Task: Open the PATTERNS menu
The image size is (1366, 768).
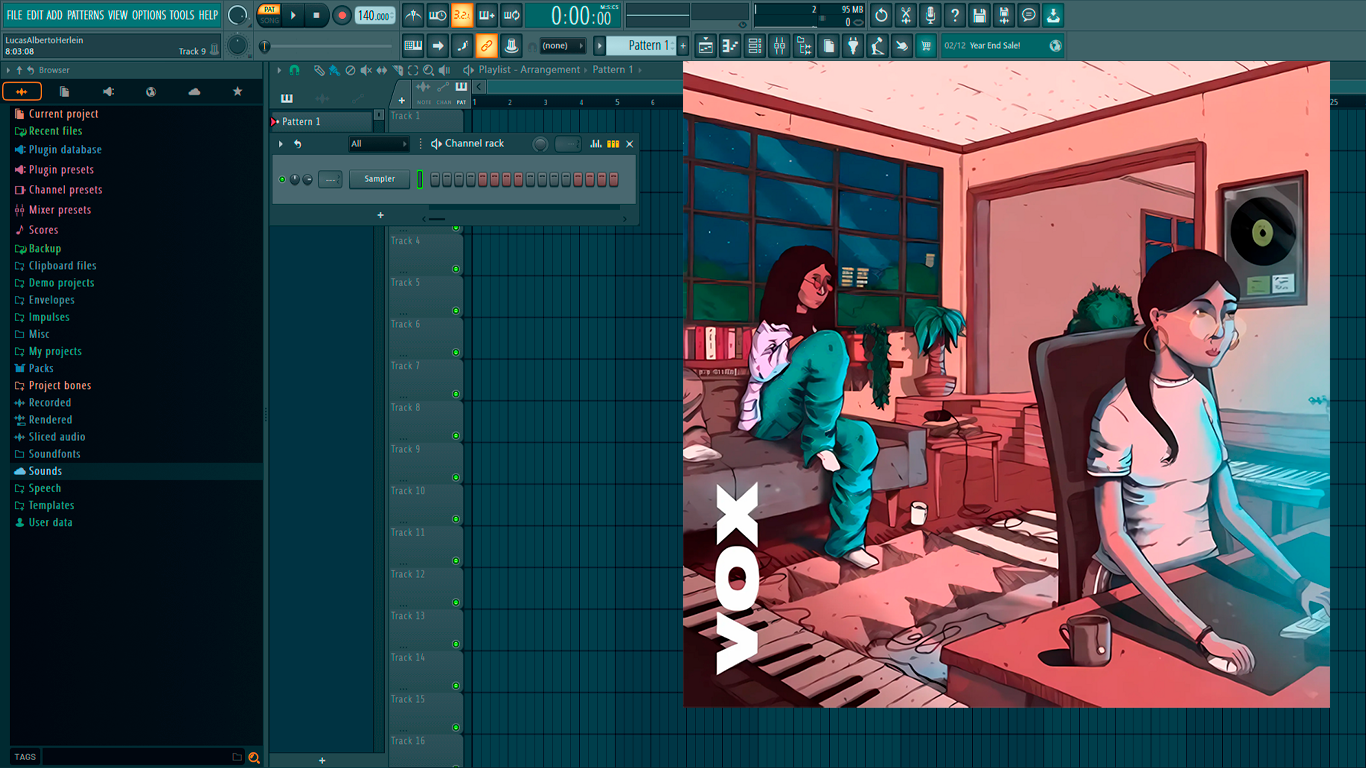Action: pos(85,15)
